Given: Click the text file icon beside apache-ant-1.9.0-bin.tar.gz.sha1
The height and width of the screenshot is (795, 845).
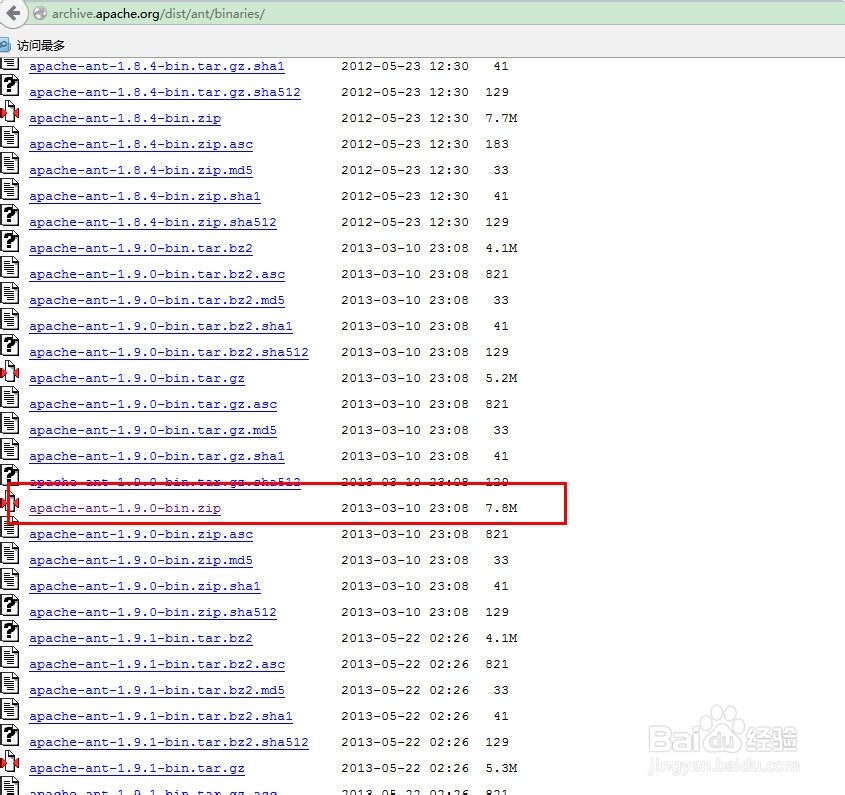Looking at the screenshot, I should (x=10, y=450).
